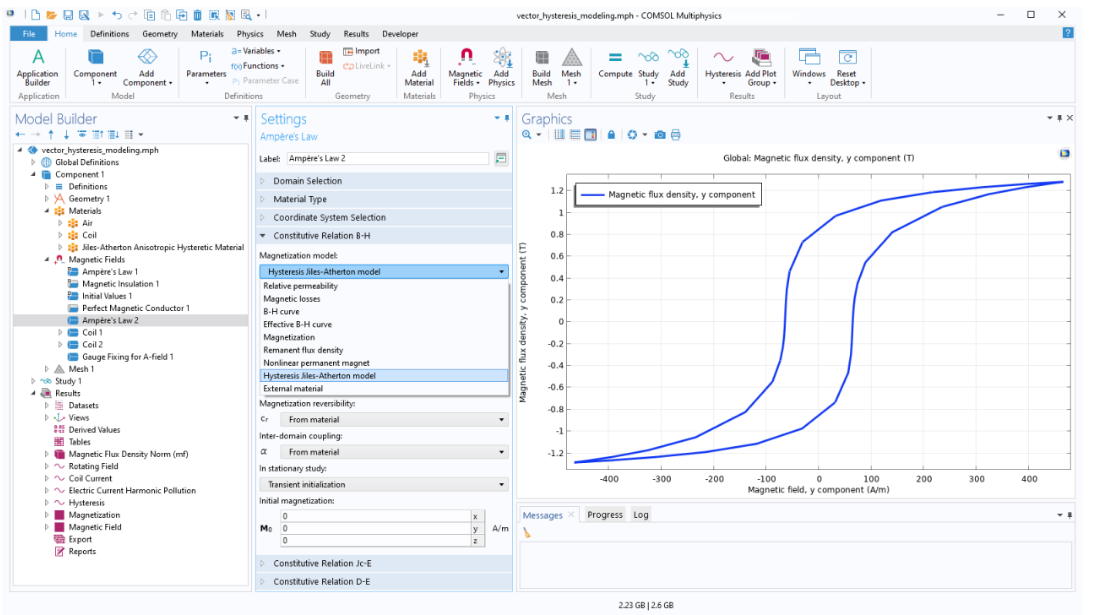Click the Save icon in quick access toolbar

coord(68,15)
